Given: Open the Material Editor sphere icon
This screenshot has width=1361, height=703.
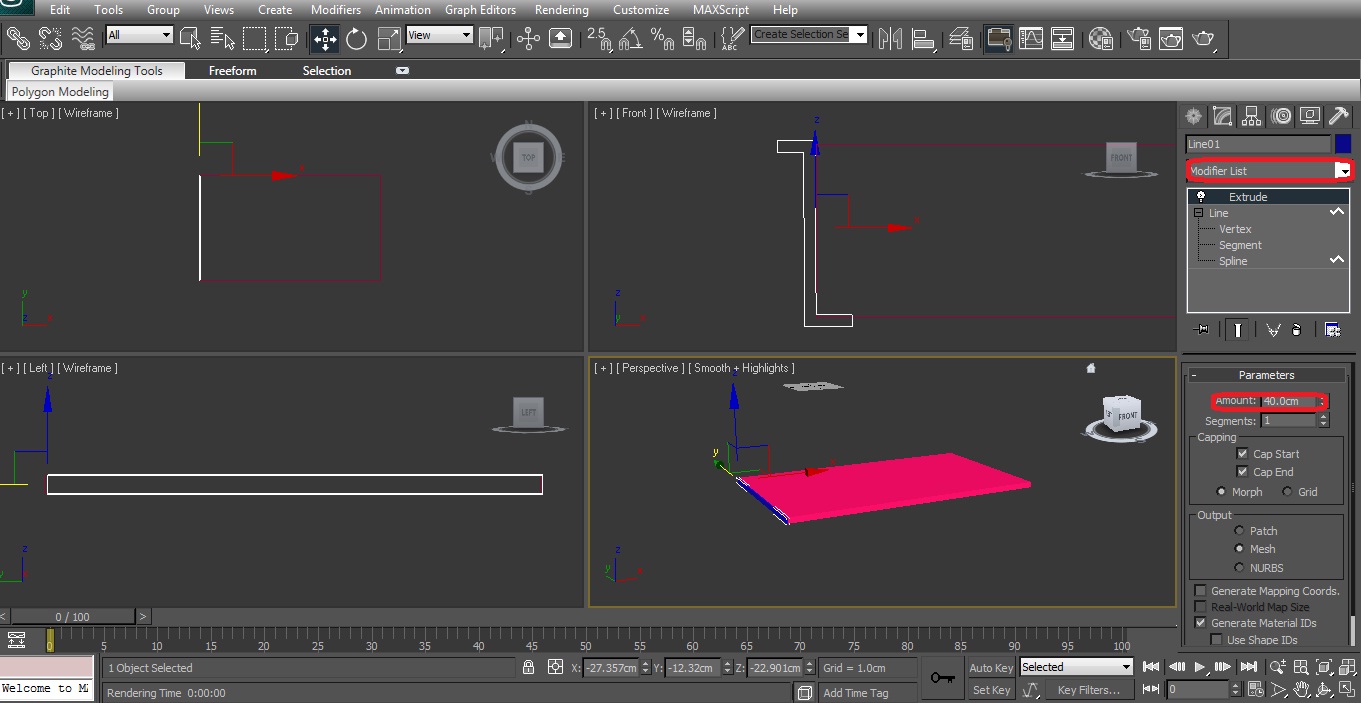Looking at the screenshot, I should 1101,39.
